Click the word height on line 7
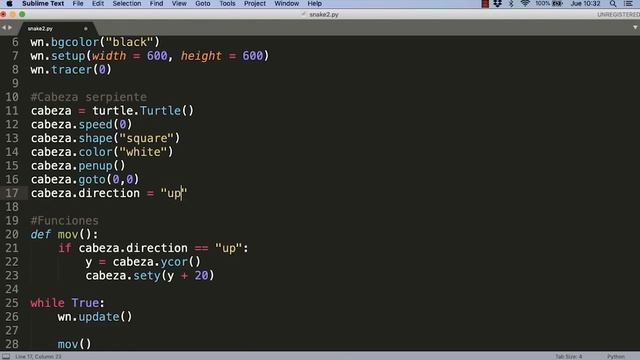 pos(201,56)
